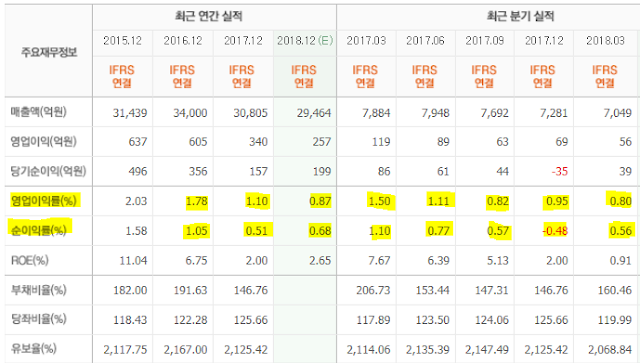Screen dimensions: 640x363
Task: Click the revenue value 34,000
Action: [190, 113]
